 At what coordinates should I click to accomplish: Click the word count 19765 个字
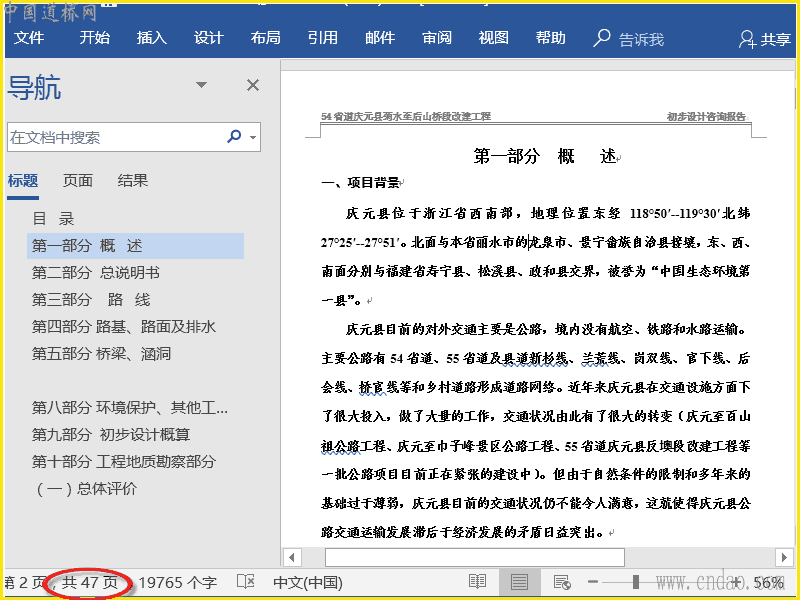click(x=178, y=582)
